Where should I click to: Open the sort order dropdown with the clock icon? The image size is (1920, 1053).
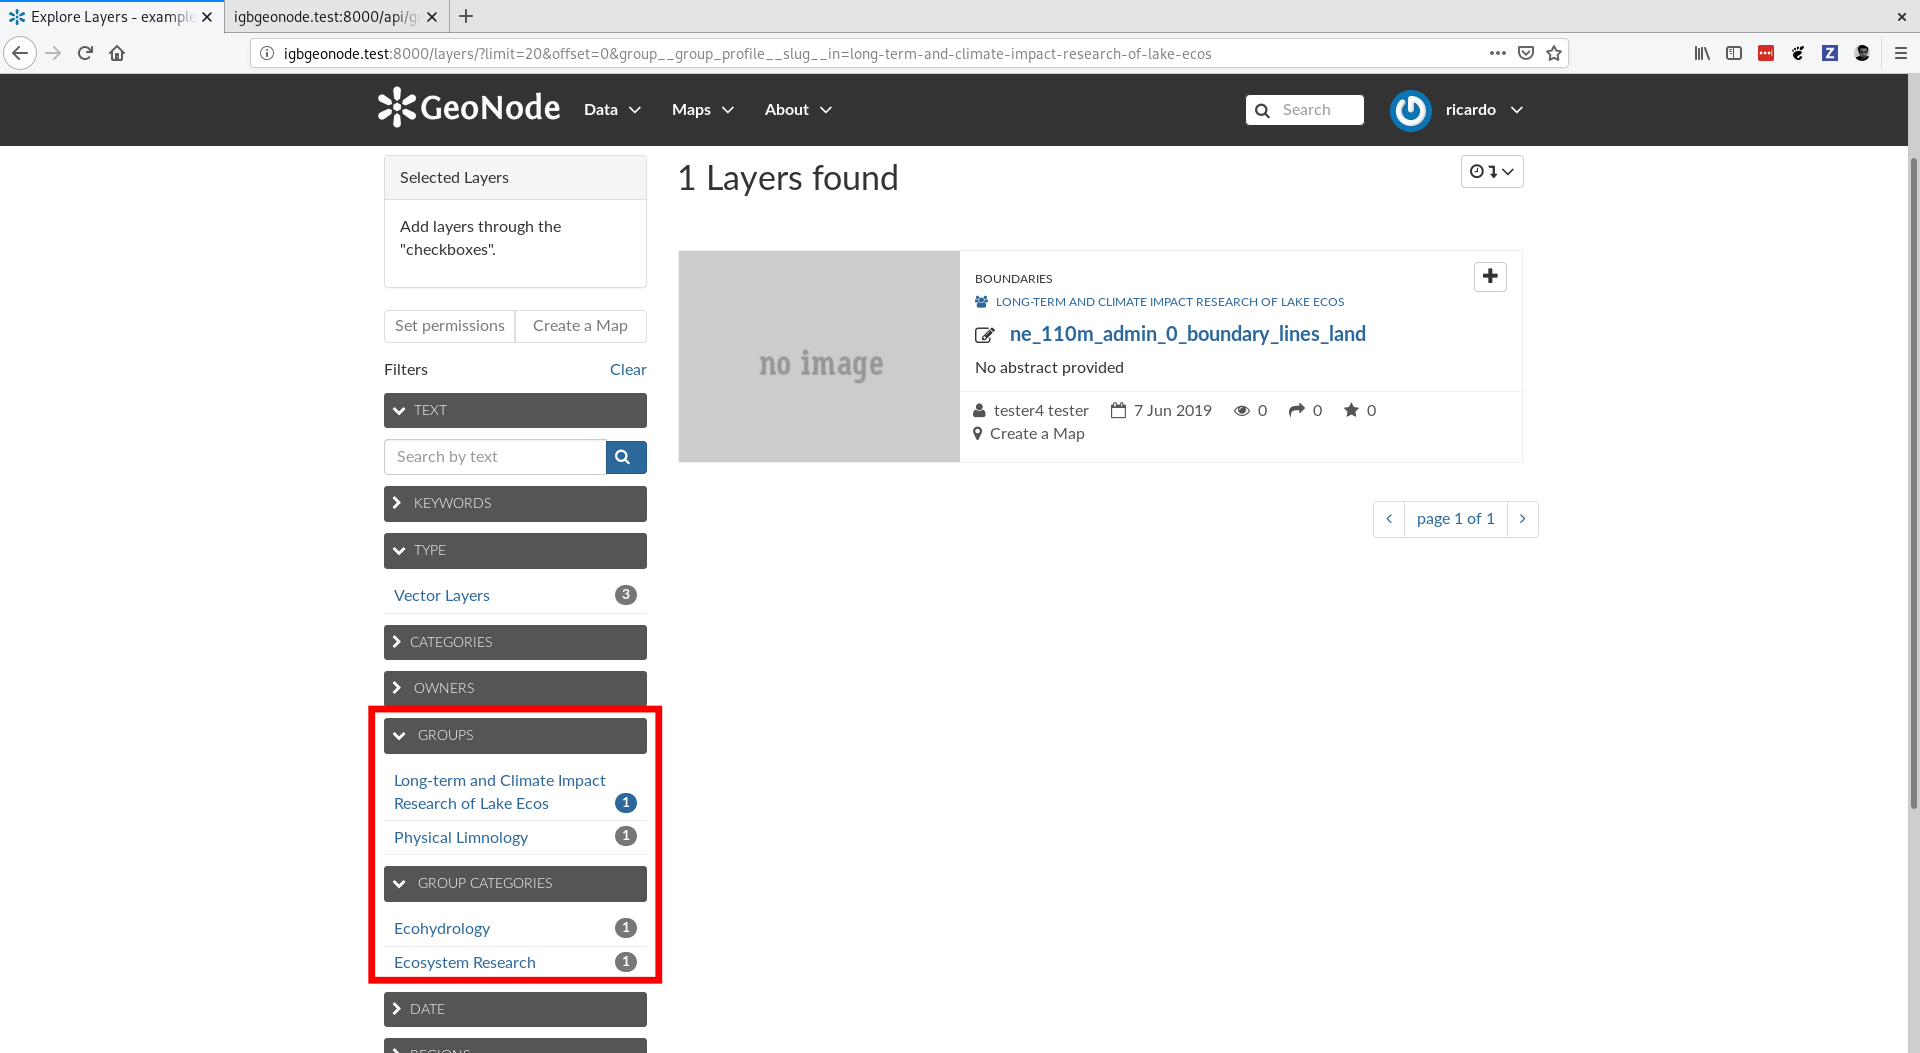coord(1492,172)
